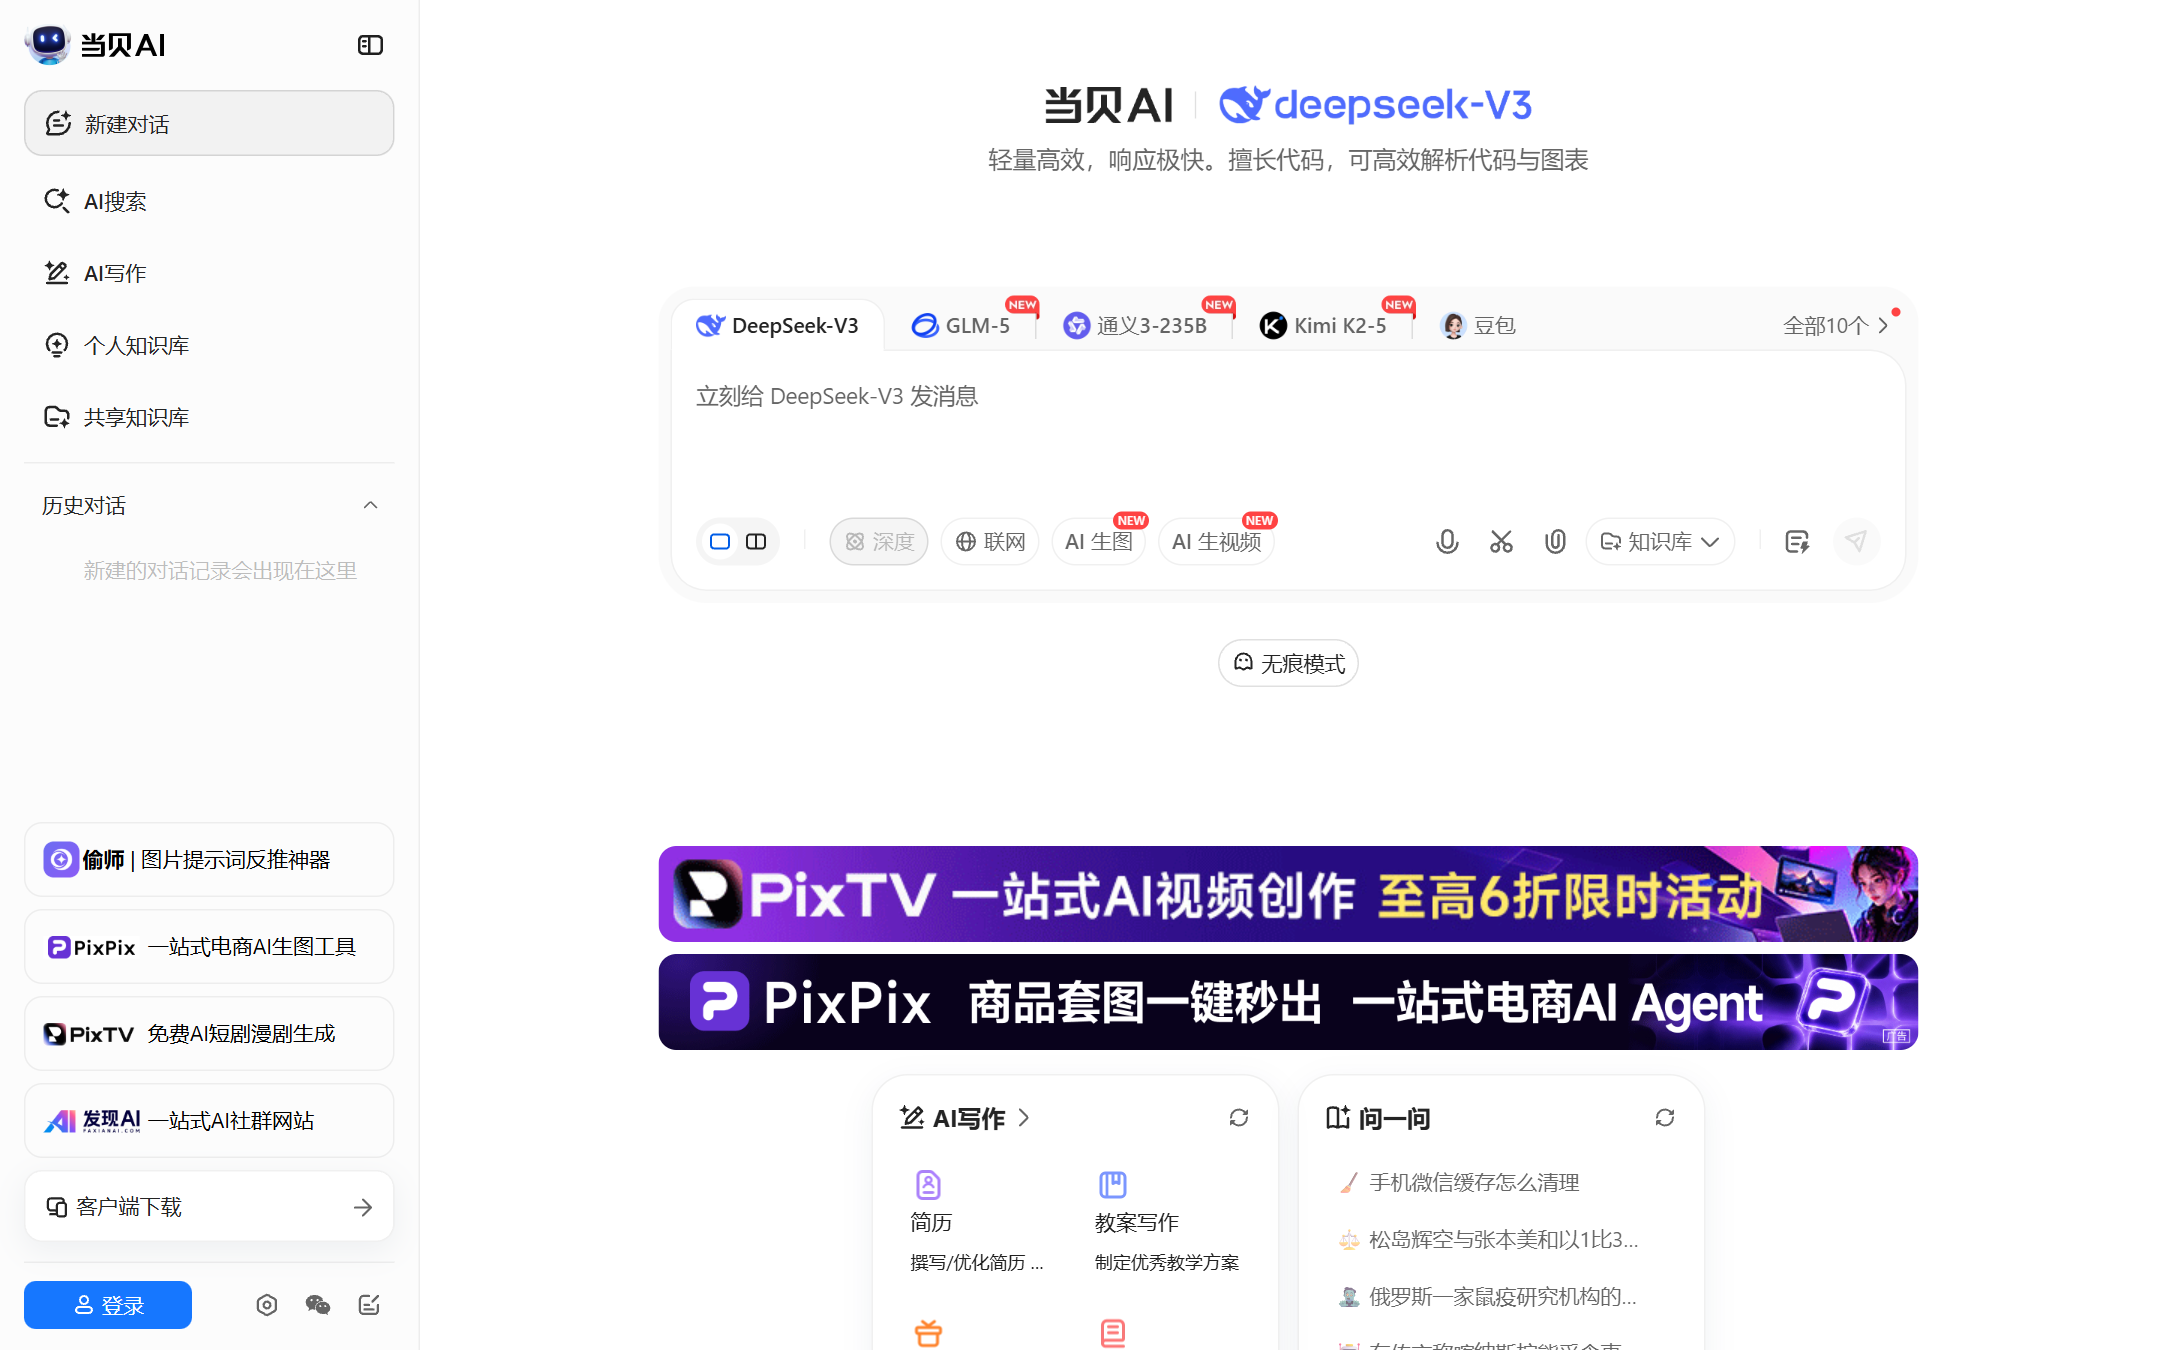2160x1350 pixels.
Task: Open the 知识库 dropdown
Action: coord(1660,541)
